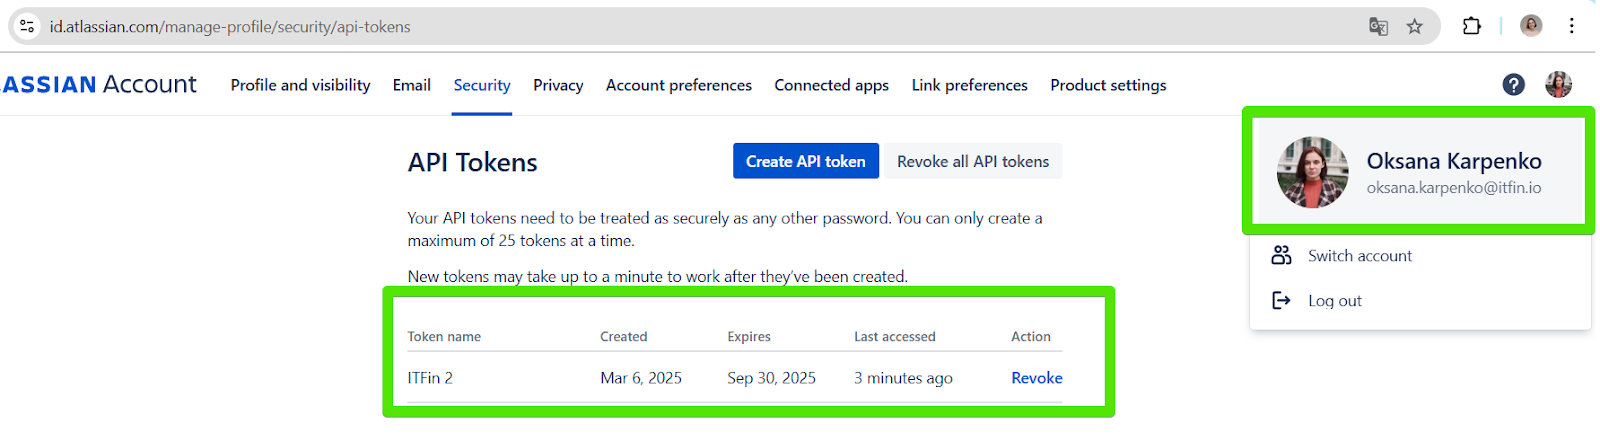Select the Account preferences tab

[679, 85]
